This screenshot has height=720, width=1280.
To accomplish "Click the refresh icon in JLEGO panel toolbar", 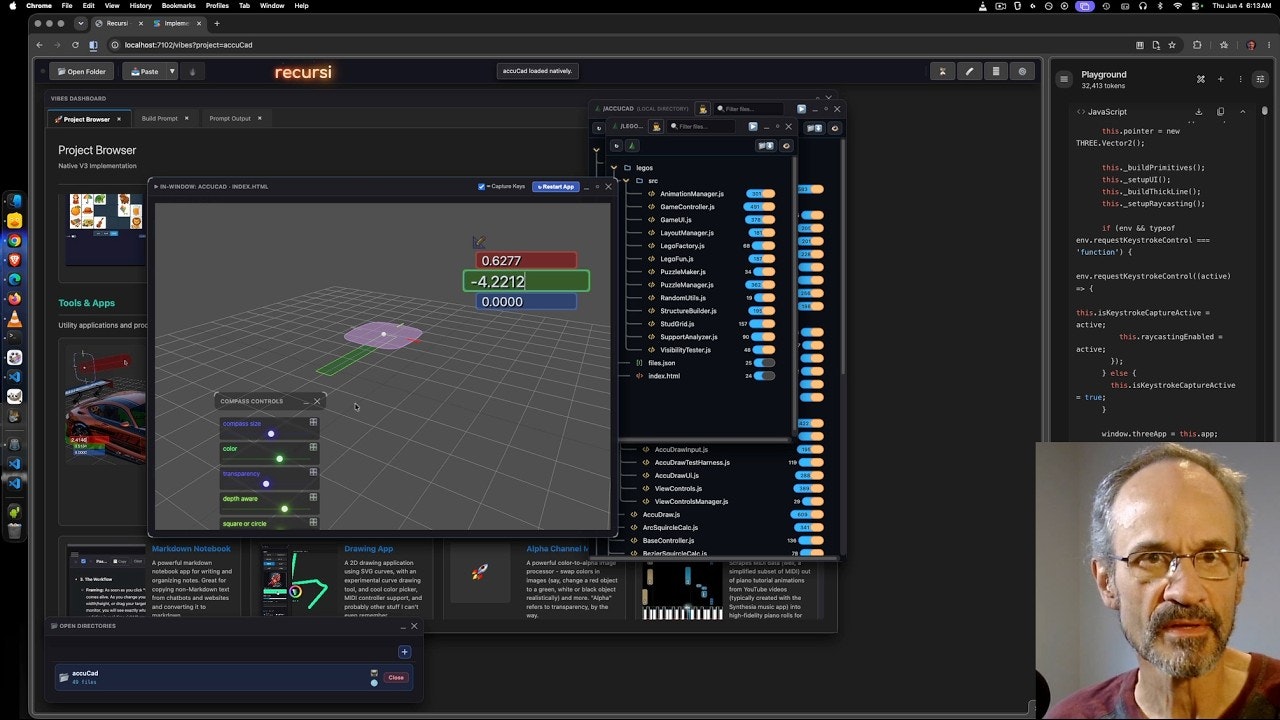I will point(616,146).
